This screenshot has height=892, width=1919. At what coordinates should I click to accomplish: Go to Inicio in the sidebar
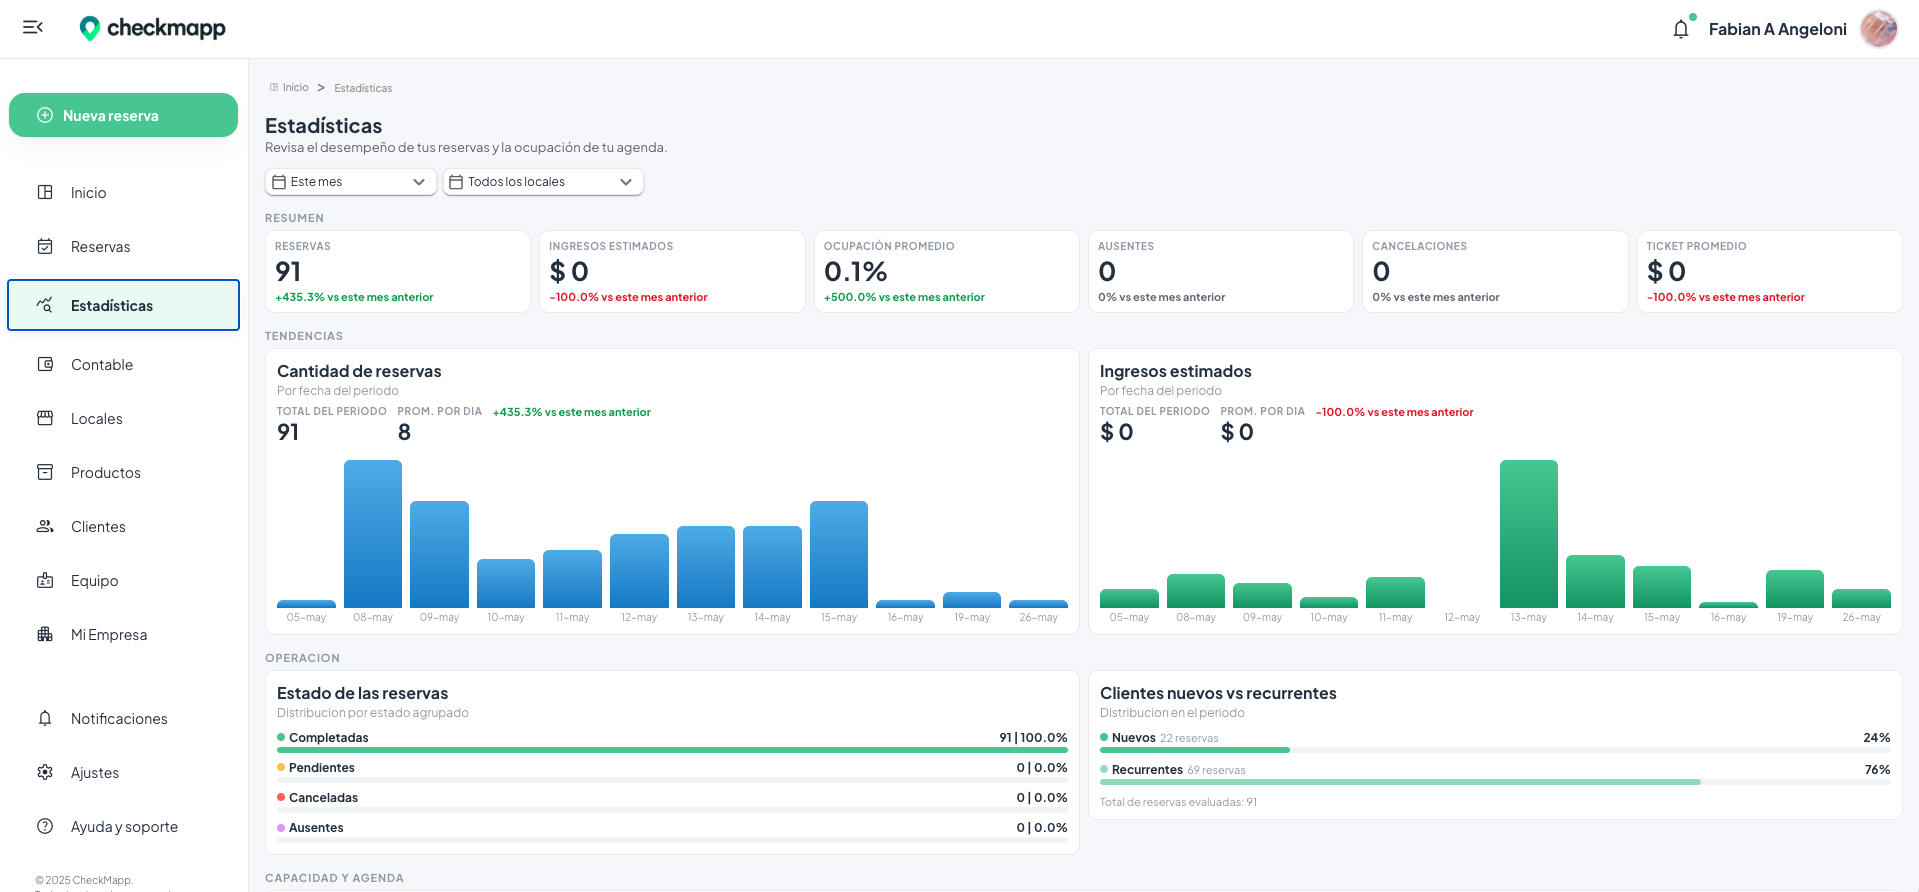coord(123,192)
